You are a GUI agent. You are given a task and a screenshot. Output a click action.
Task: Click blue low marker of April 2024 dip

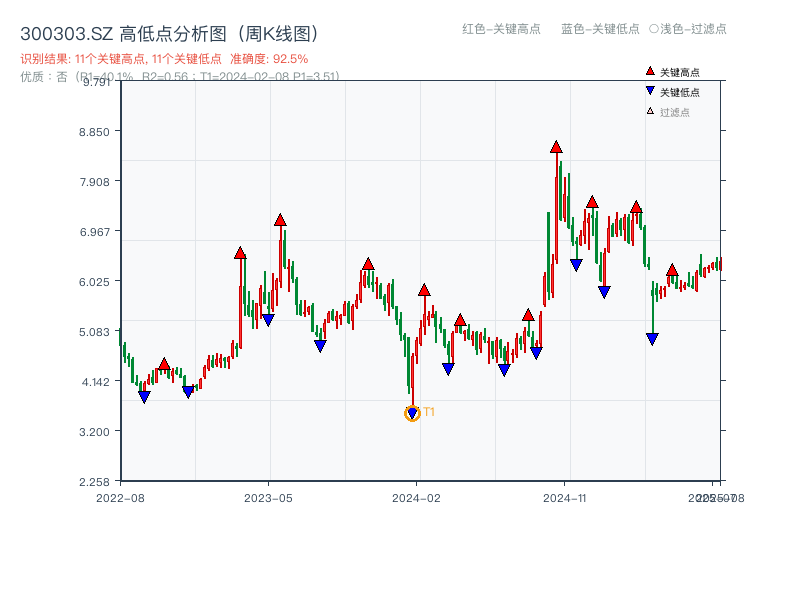[448, 369]
